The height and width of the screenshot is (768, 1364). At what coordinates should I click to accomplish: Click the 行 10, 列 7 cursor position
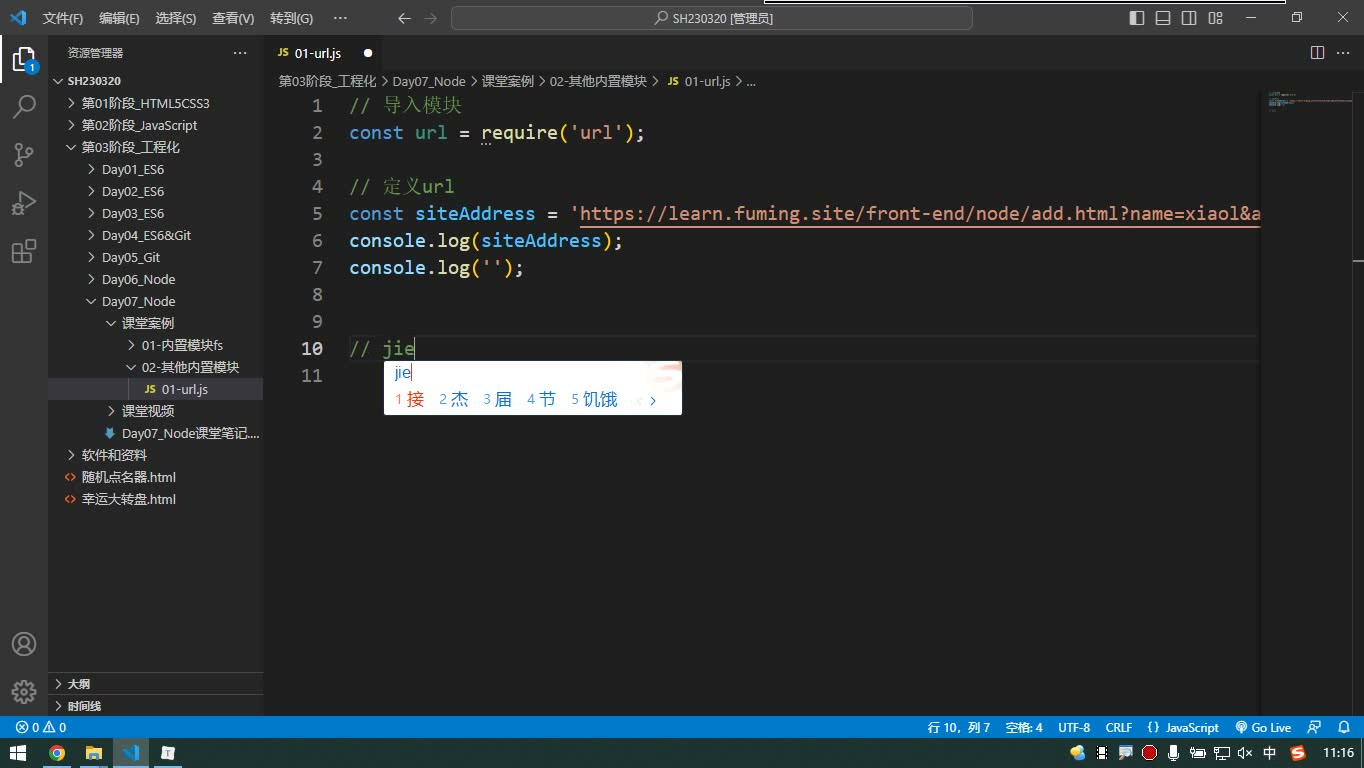pos(959,728)
